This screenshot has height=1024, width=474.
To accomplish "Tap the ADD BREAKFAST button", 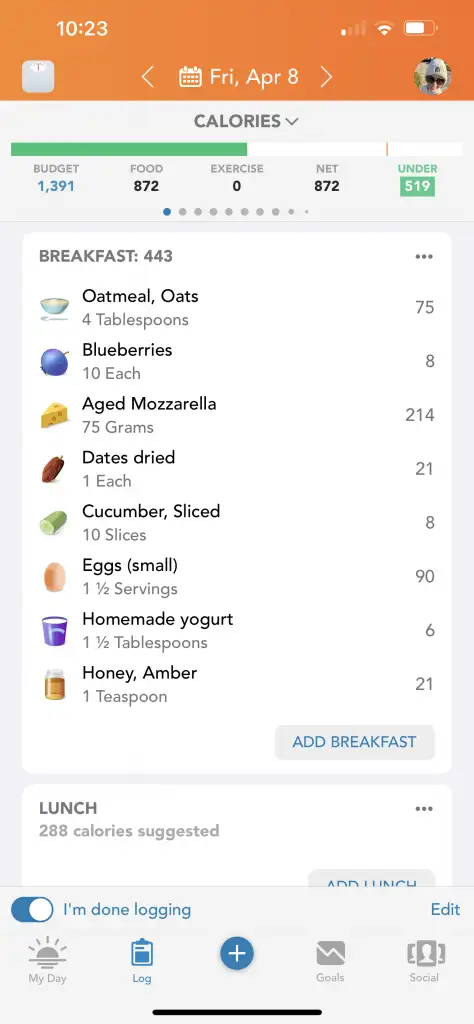I will pos(355,742).
